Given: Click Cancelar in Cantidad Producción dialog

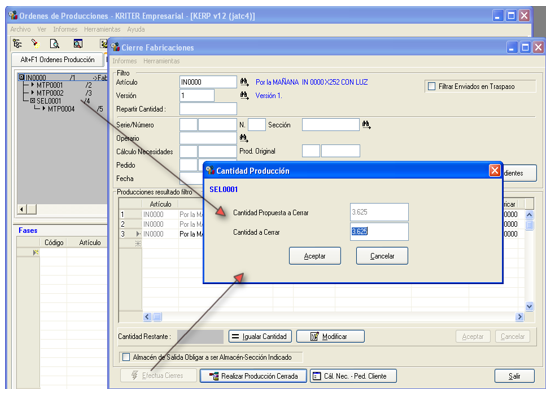Looking at the screenshot, I should click(x=382, y=256).
